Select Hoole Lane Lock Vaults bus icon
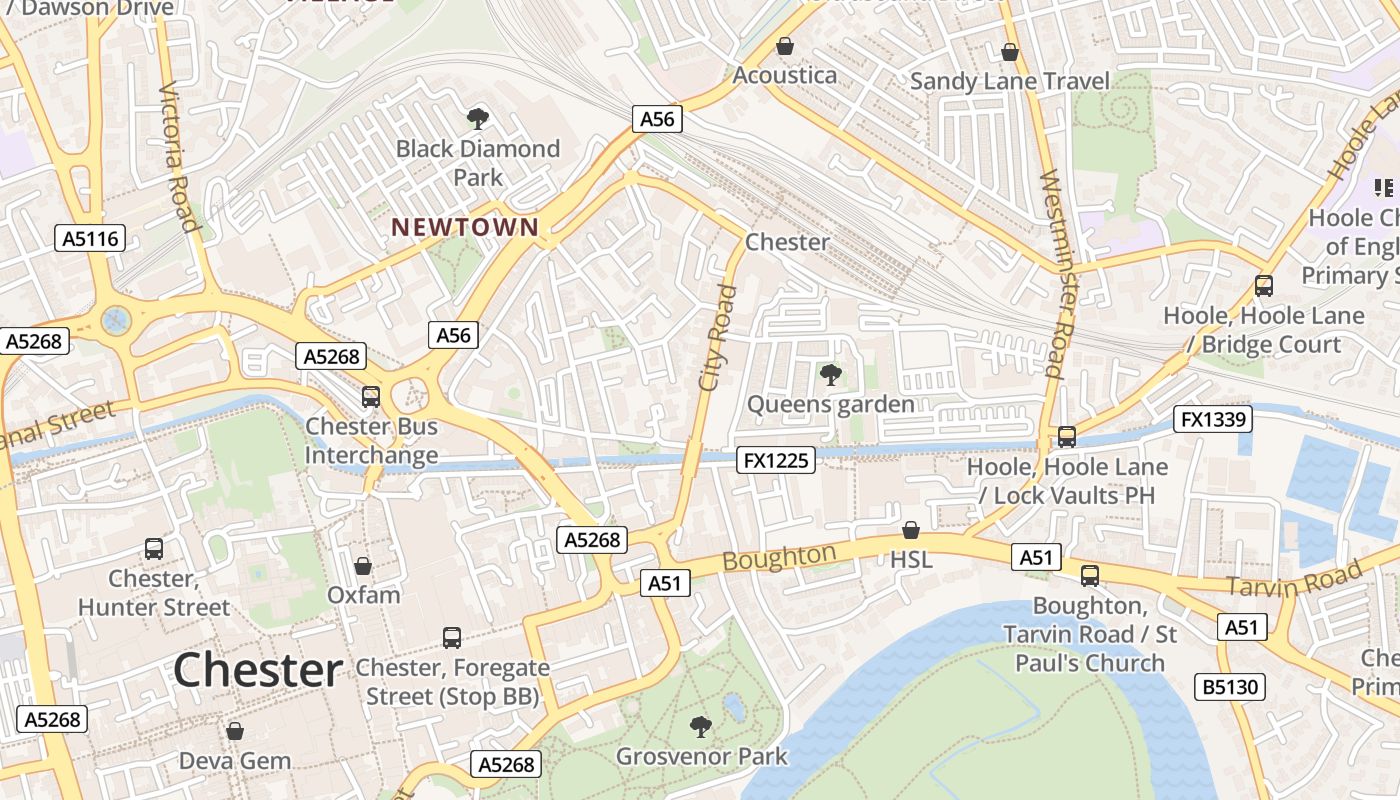The width and height of the screenshot is (1400, 800). 1067,437
